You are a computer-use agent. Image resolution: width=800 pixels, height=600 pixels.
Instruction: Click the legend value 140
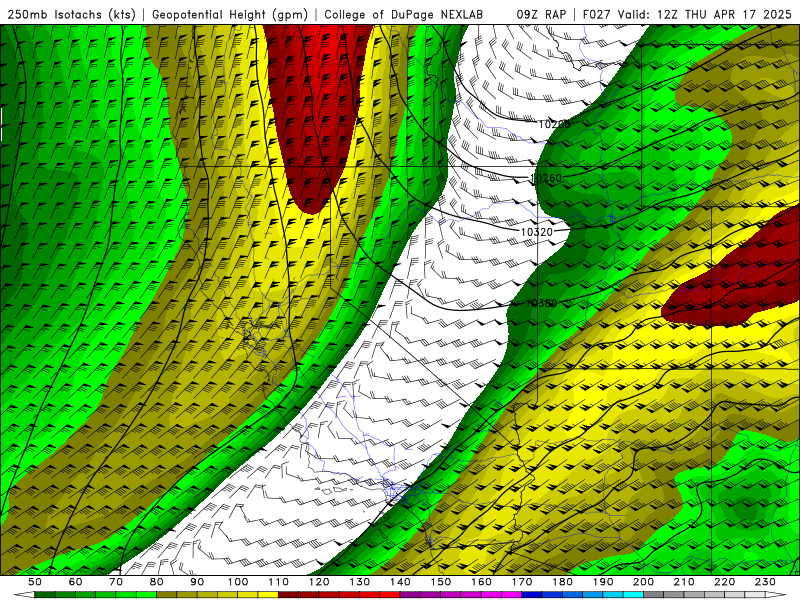(400, 582)
